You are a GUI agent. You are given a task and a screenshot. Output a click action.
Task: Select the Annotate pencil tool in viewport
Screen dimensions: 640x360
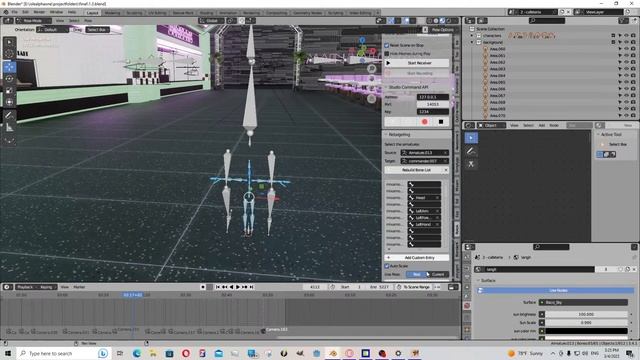9,116
